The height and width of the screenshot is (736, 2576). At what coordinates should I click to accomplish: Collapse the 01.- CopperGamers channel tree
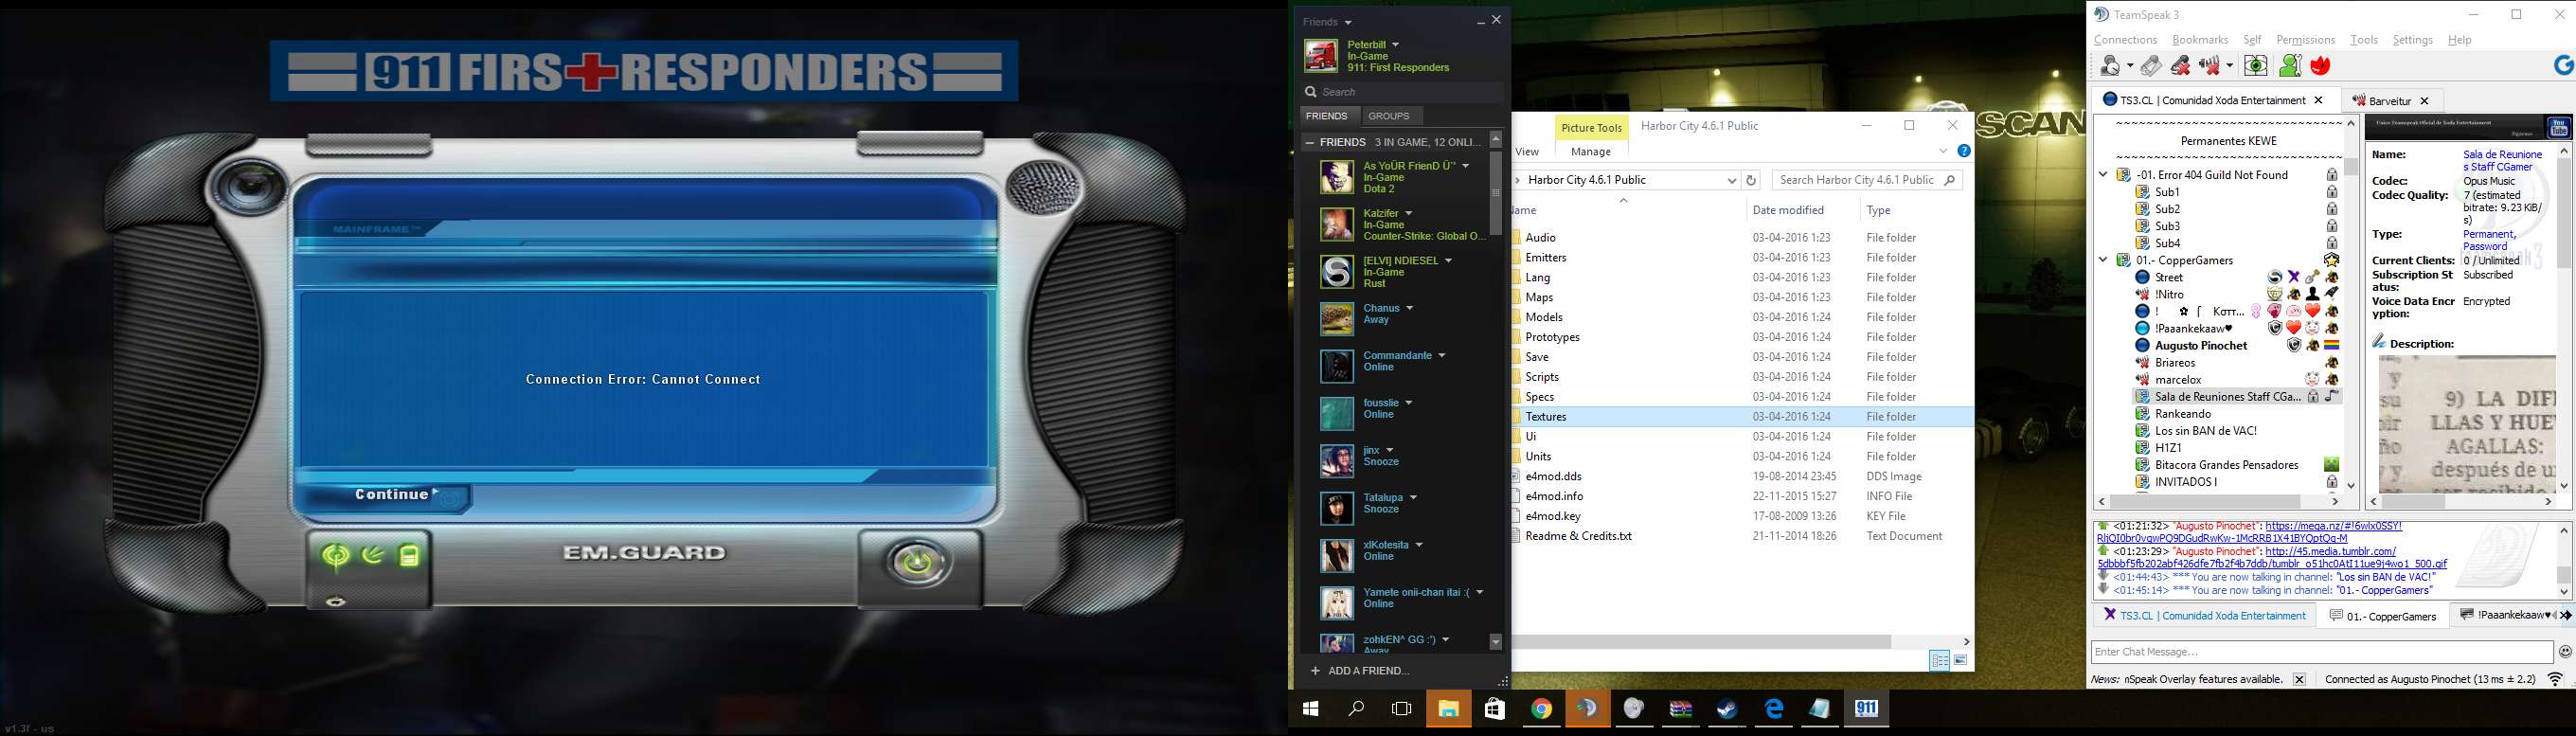coord(2103,260)
